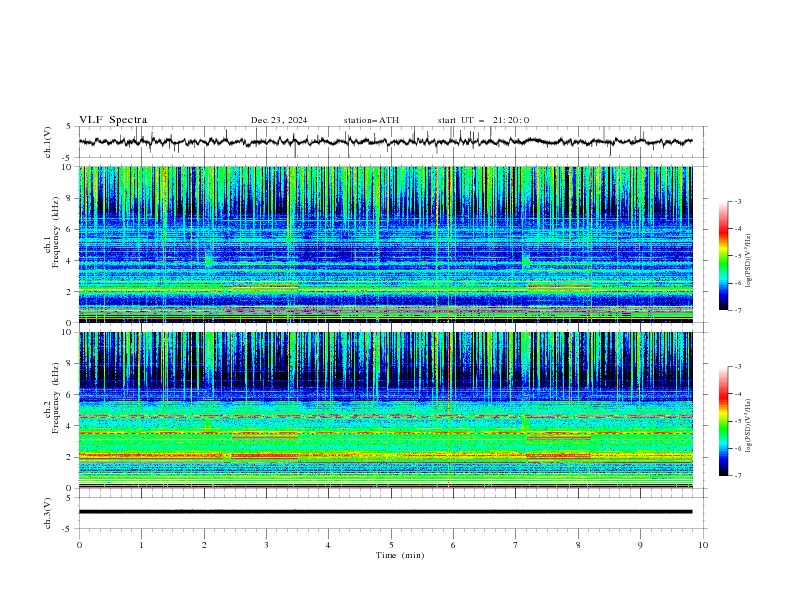
Task: Click the 'ch.1(V)' waveform axis label
Action: click(x=48, y=142)
